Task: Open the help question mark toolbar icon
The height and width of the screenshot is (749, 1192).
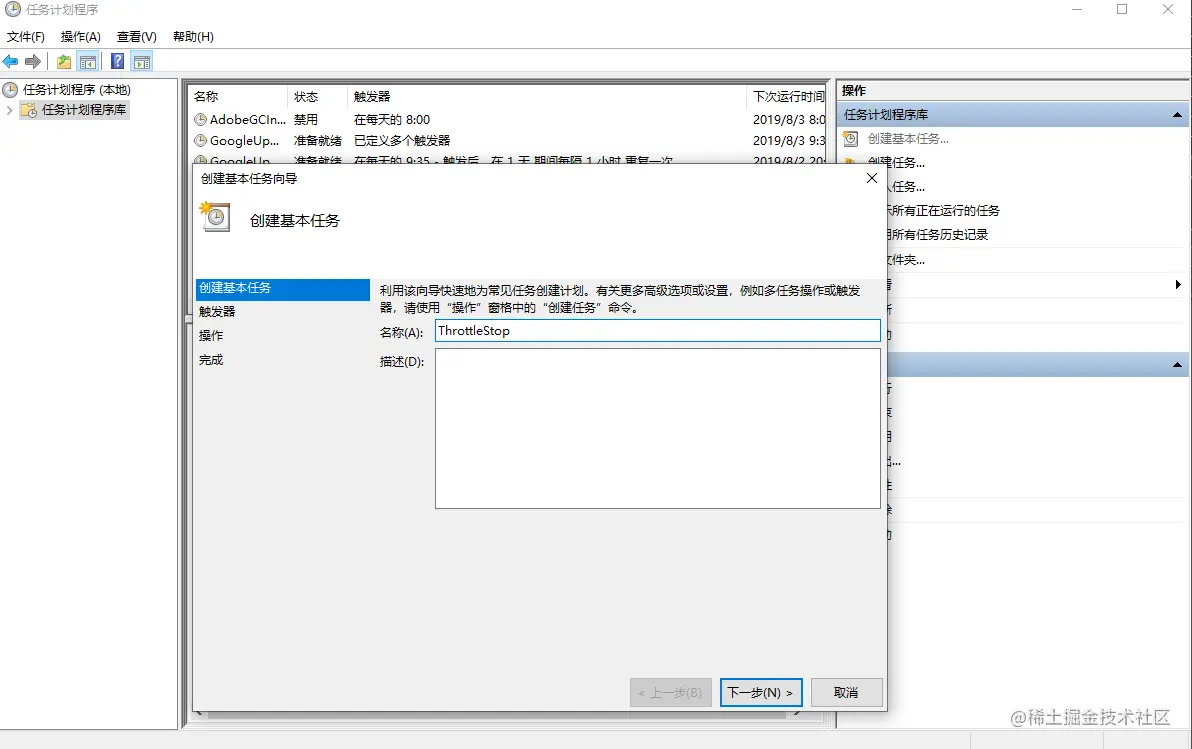Action: pos(118,62)
